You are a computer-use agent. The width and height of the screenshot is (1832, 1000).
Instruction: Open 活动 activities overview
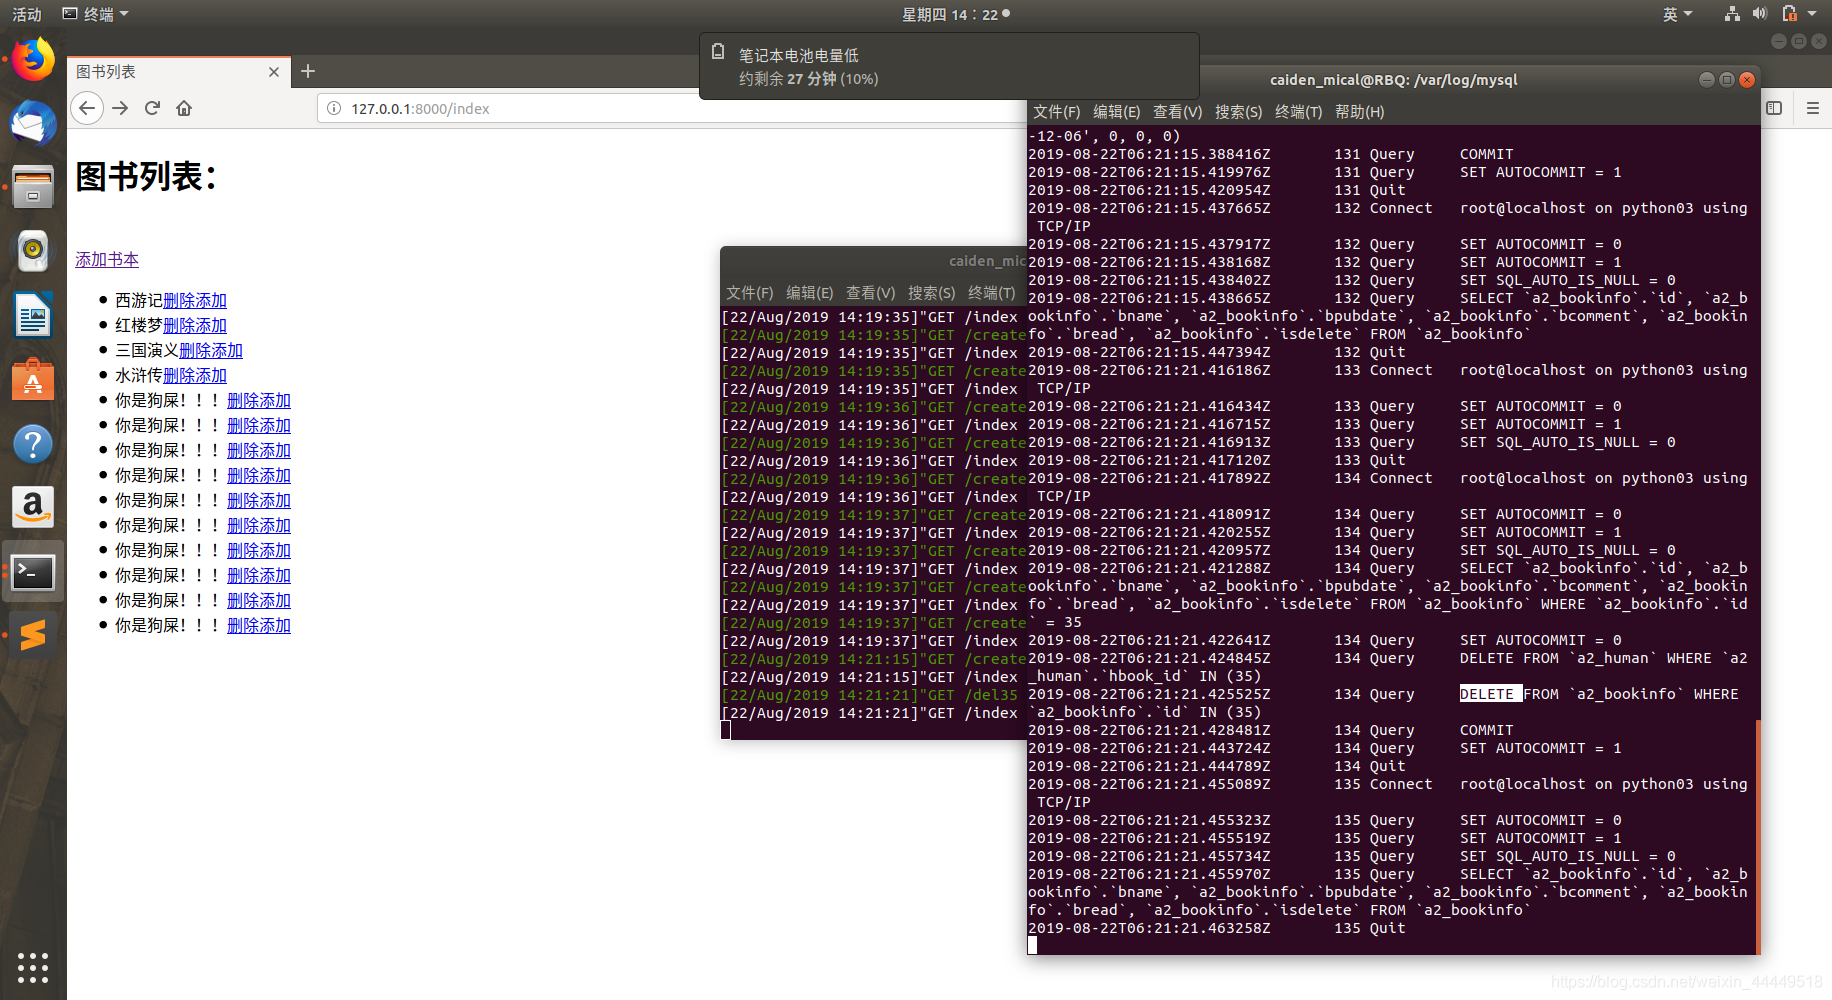coord(27,14)
